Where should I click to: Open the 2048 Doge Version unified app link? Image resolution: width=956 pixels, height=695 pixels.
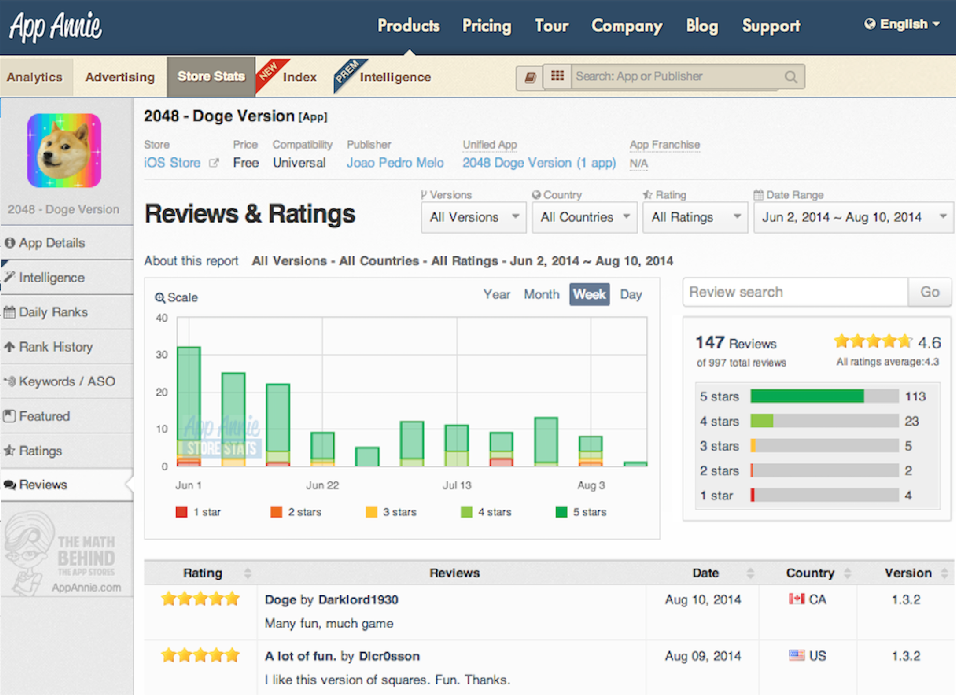[x=539, y=163]
